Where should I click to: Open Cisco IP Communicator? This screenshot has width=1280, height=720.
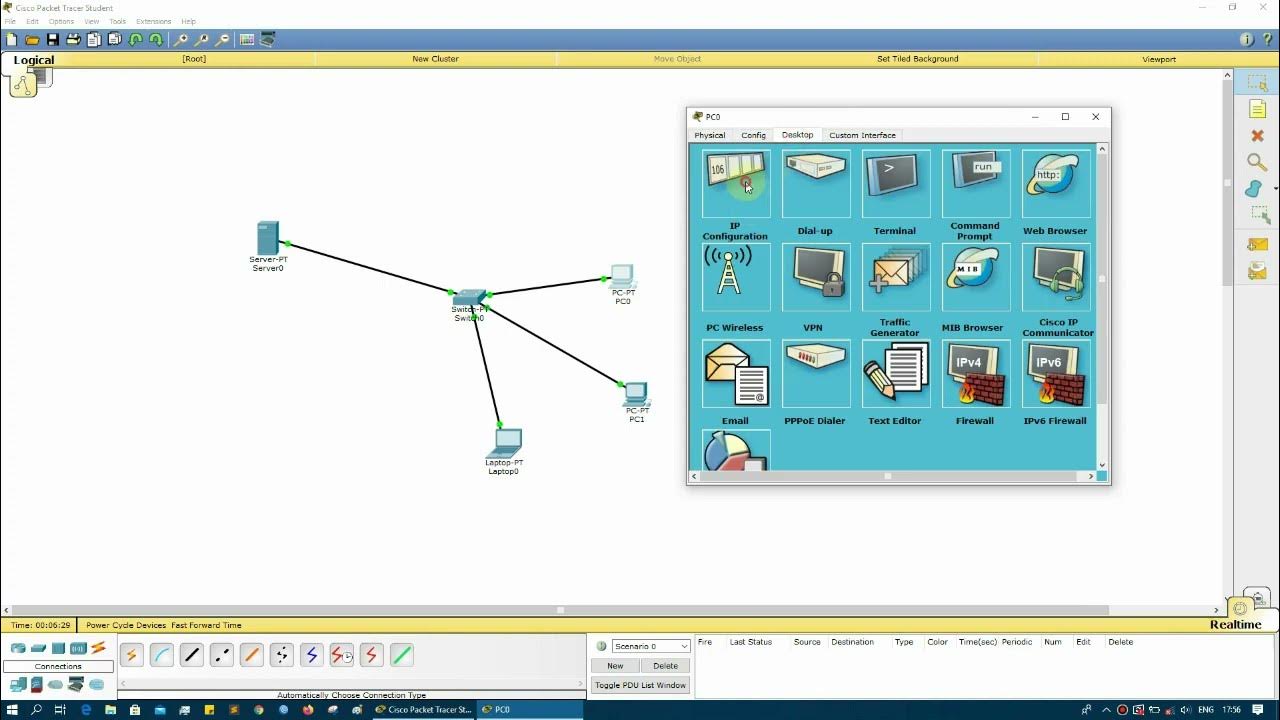point(1056,278)
